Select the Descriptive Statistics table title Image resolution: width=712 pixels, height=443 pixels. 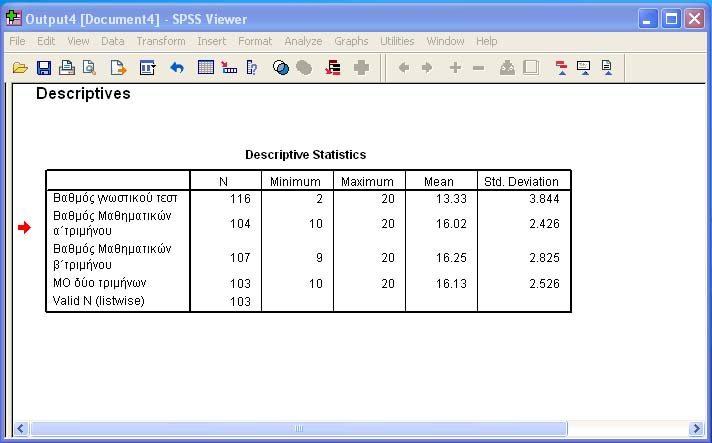(x=306, y=155)
